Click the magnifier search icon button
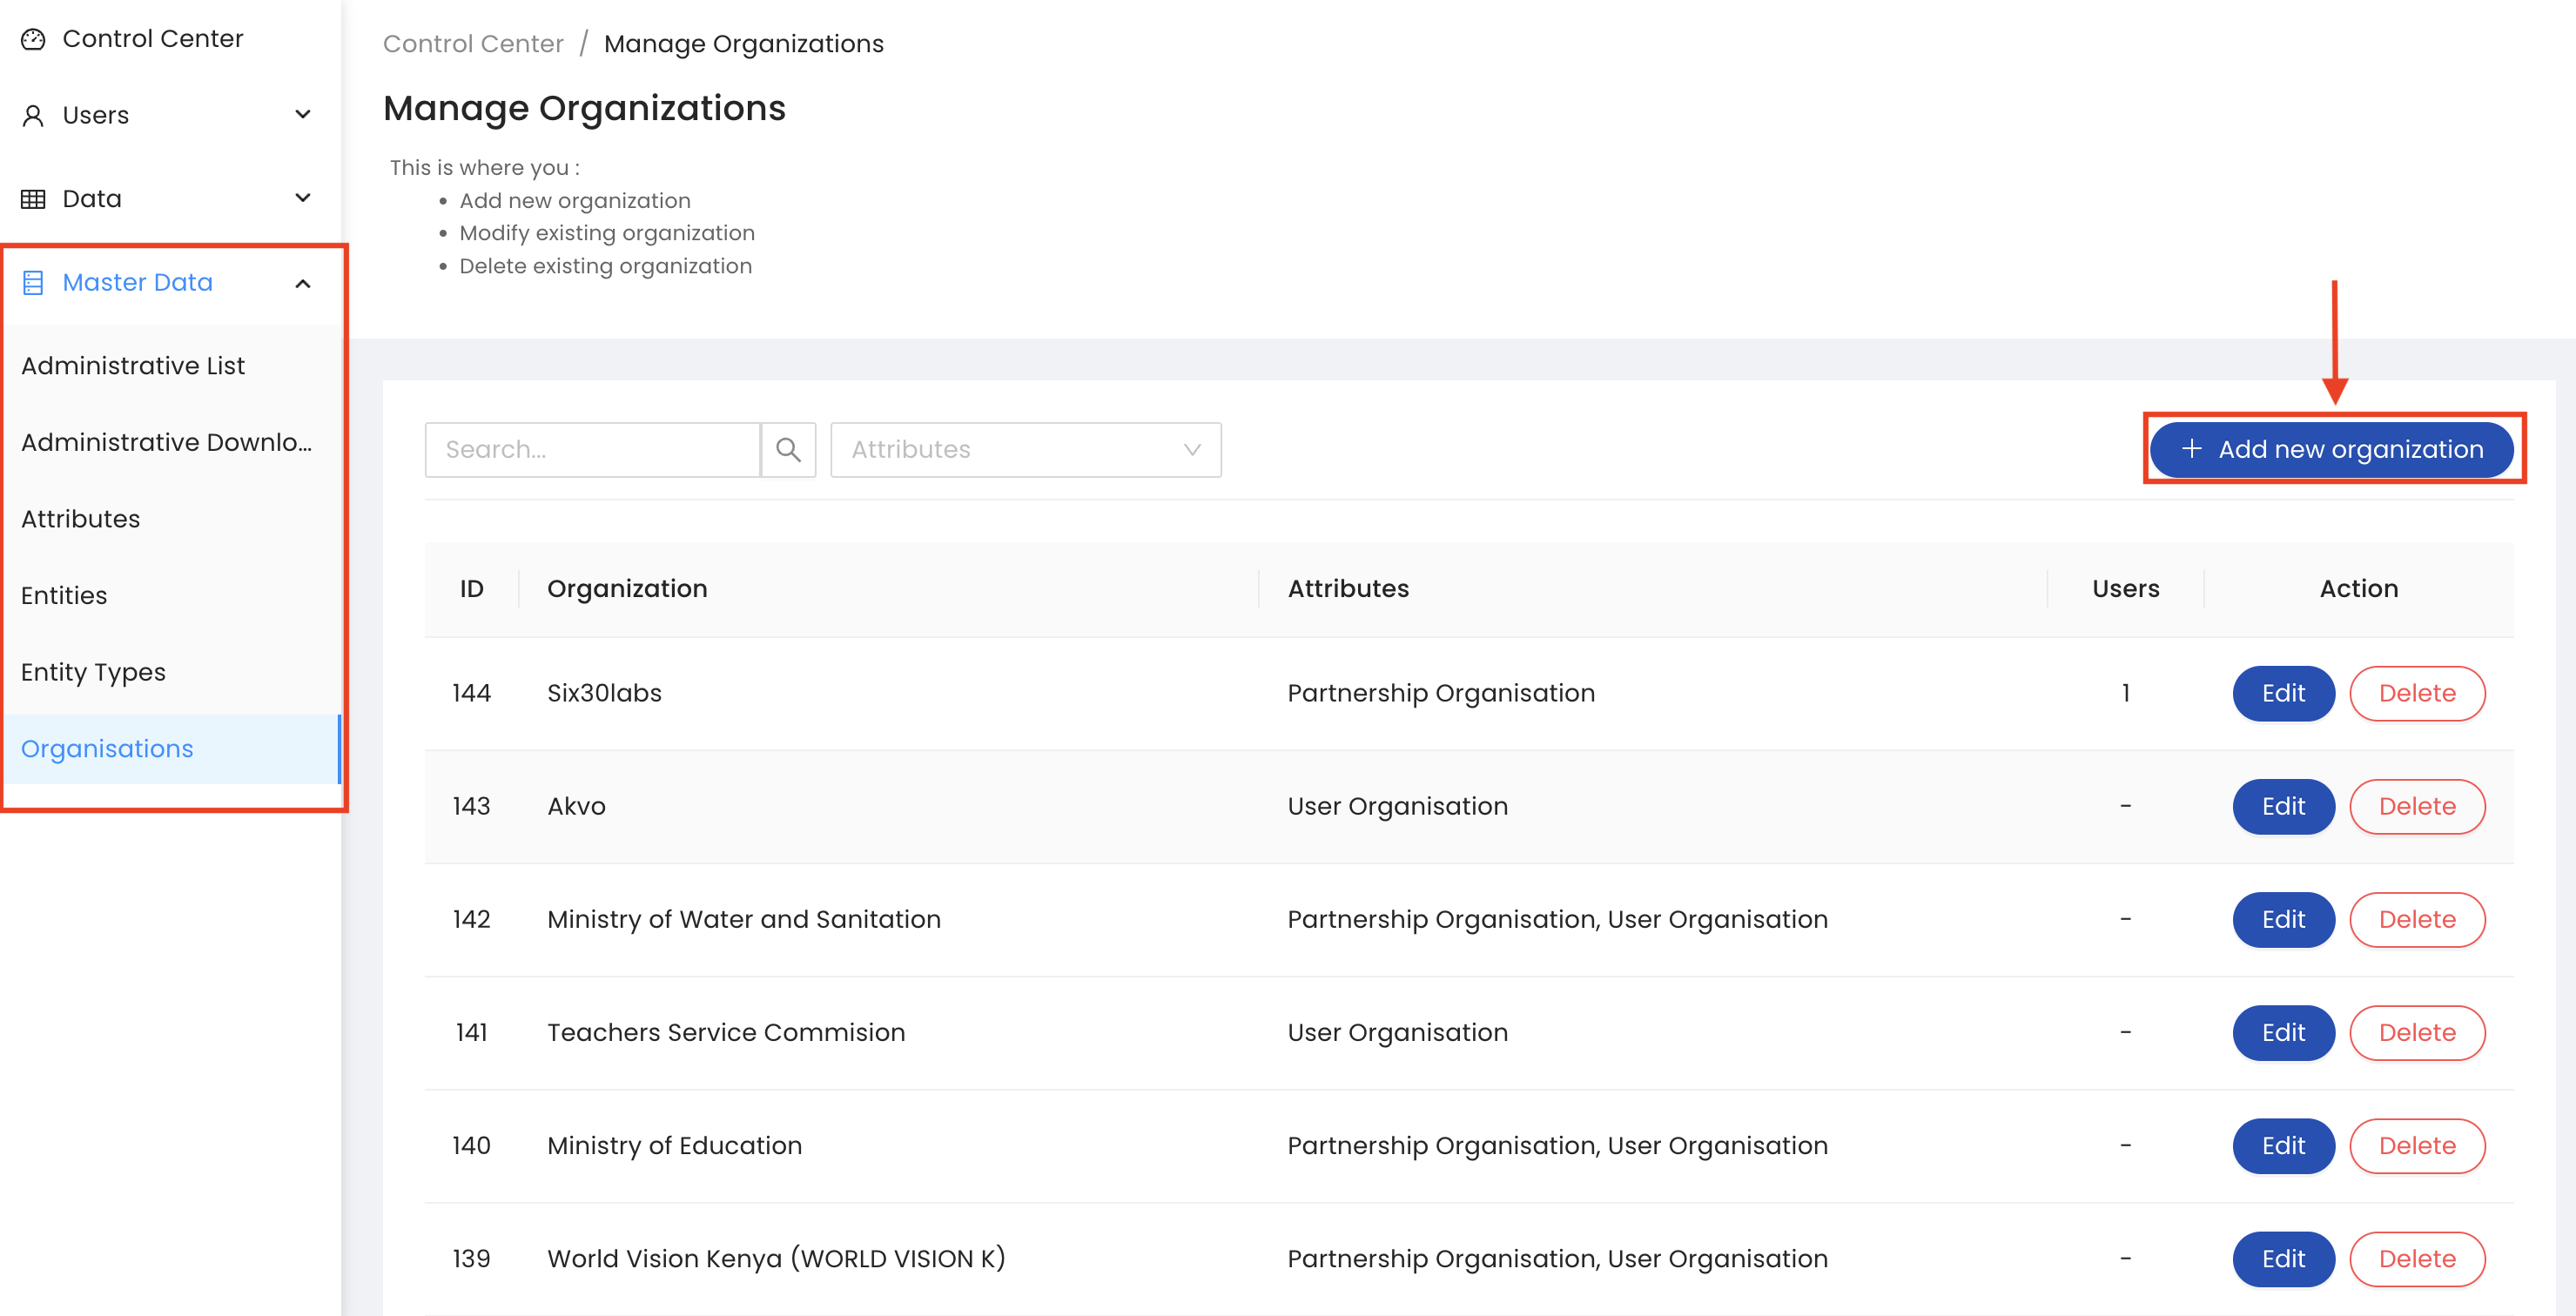 pyautogui.click(x=788, y=450)
